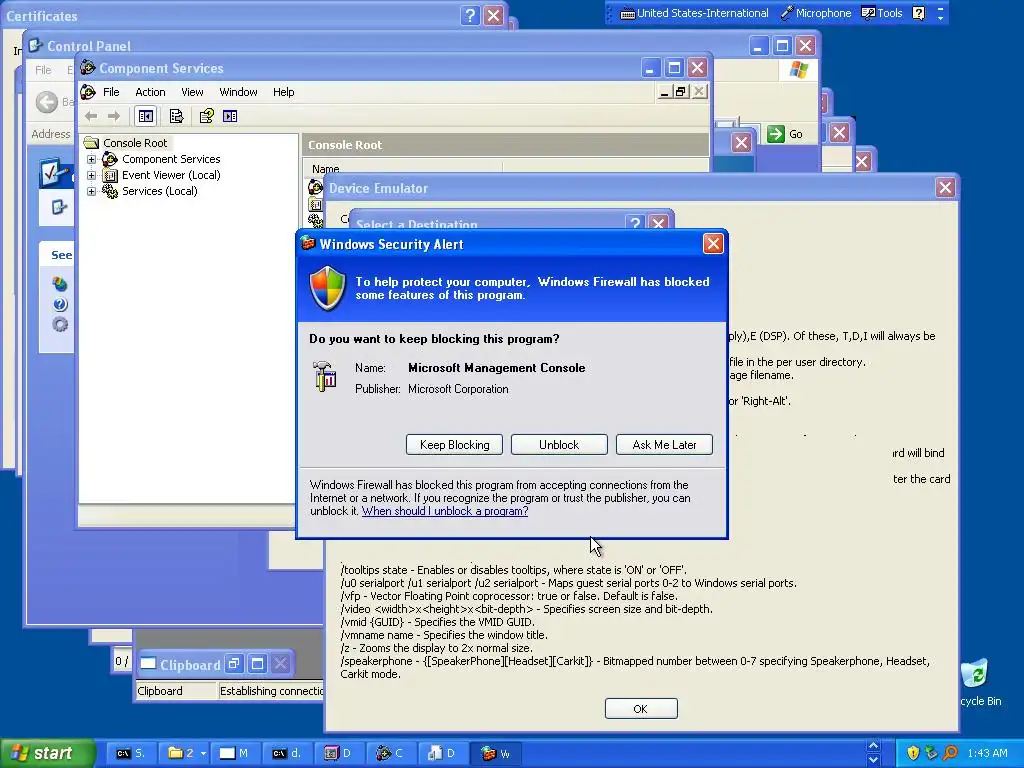Viewport: 1024px width, 768px height.
Task: Click the Help toolbar icon in Component Services
Action: 206,116
